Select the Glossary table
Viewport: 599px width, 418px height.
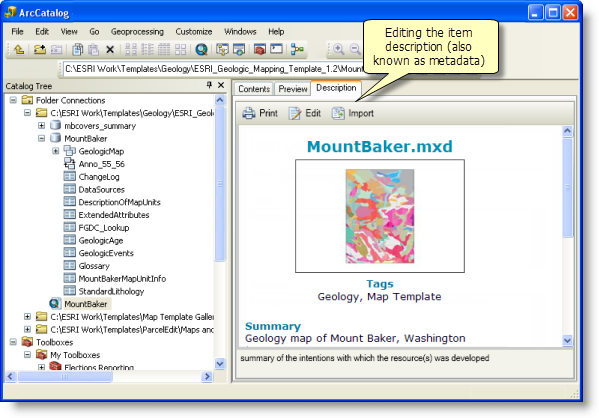pos(94,266)
